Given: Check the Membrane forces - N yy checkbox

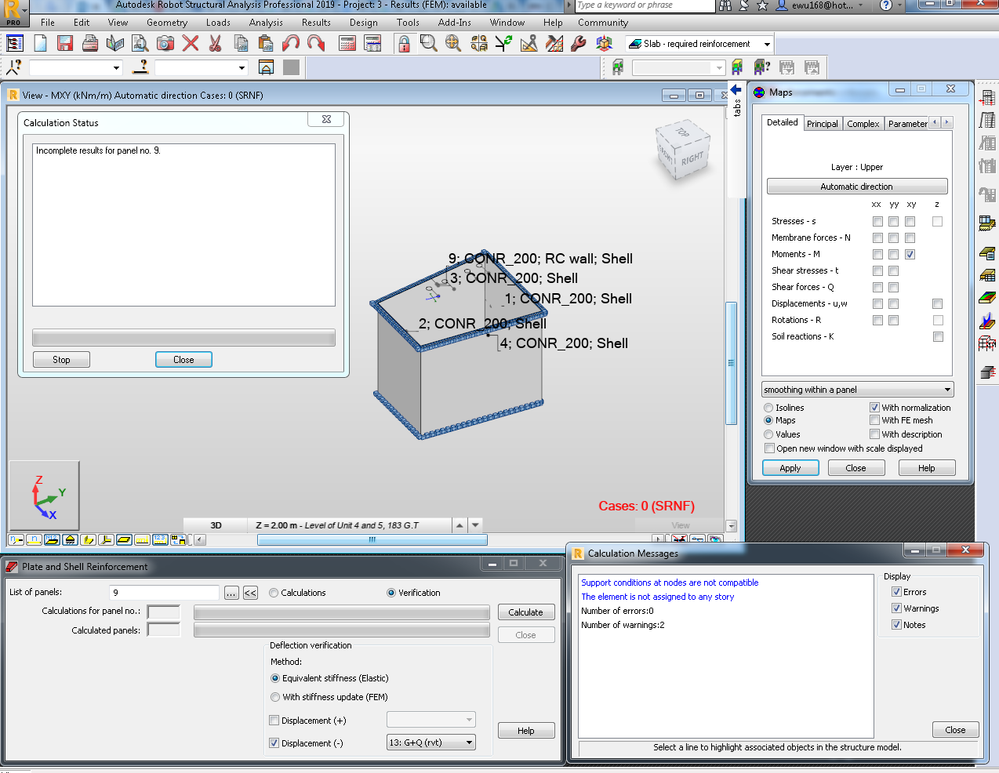Looking at the screenshot, I should pyautogui.click(x=893, y=238).
